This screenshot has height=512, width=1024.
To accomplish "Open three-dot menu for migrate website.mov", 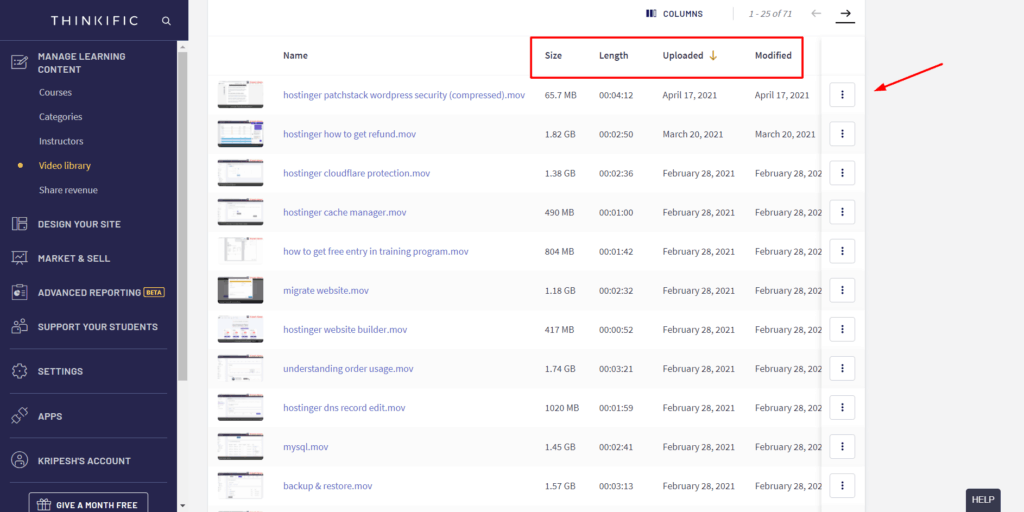I will [x=842, y=291].
